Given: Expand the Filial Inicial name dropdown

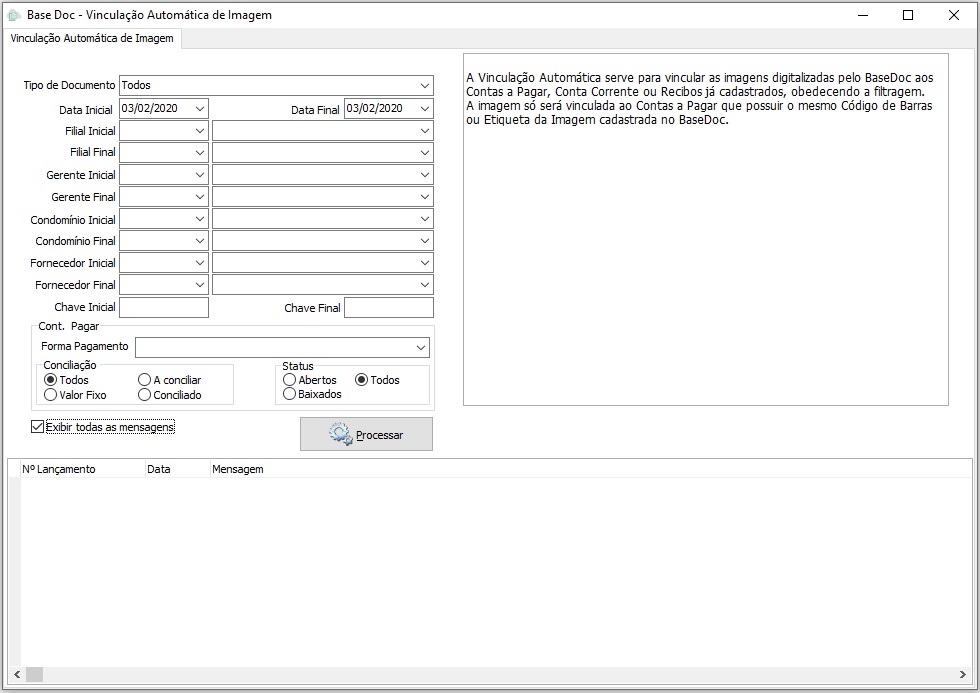Looking at the screenshot, I should [425, 131].
